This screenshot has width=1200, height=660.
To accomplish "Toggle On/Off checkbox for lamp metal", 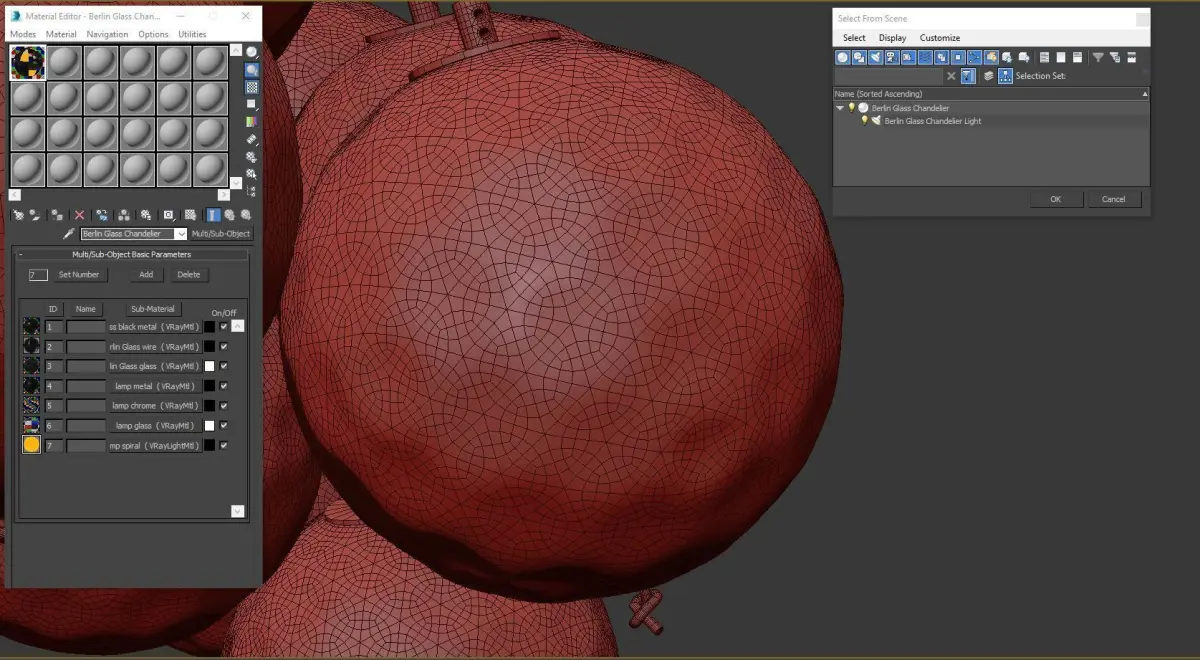I will tap(224, 386).
